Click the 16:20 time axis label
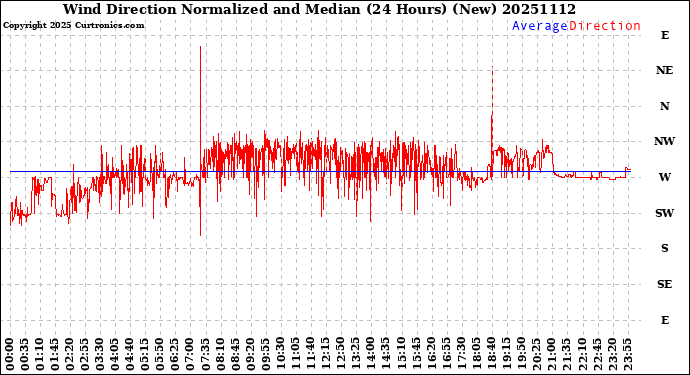The height and width of the screenshot is (375, 690). pyautogui.click(x=431, y=354)
